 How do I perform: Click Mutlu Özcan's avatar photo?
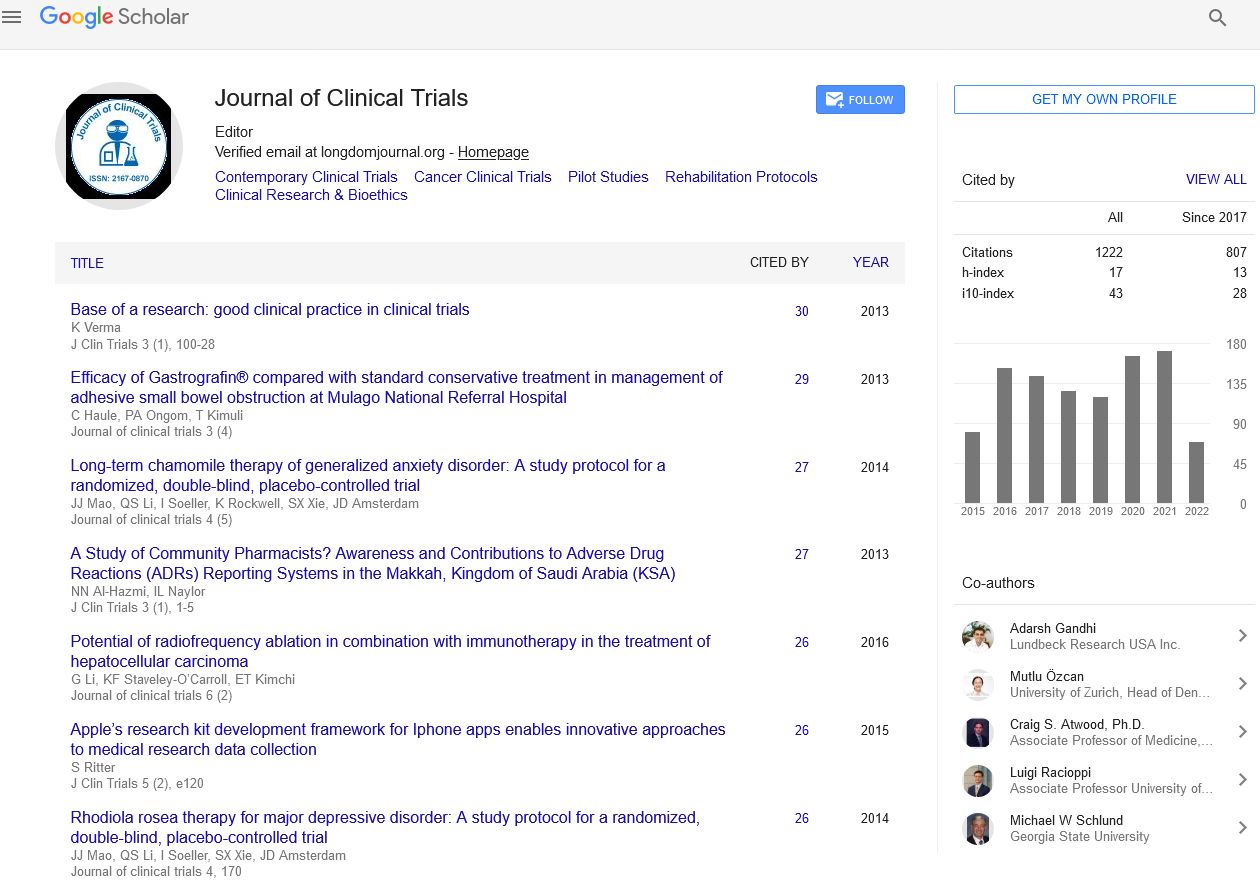[x=977, y=684]
